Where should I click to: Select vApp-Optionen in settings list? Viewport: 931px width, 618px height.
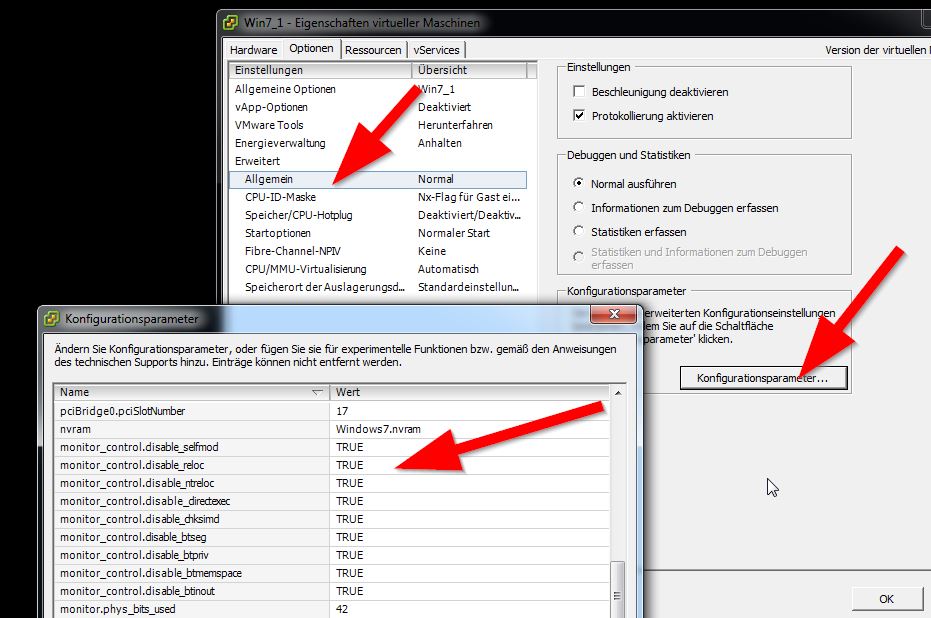(x=271, y=107)
